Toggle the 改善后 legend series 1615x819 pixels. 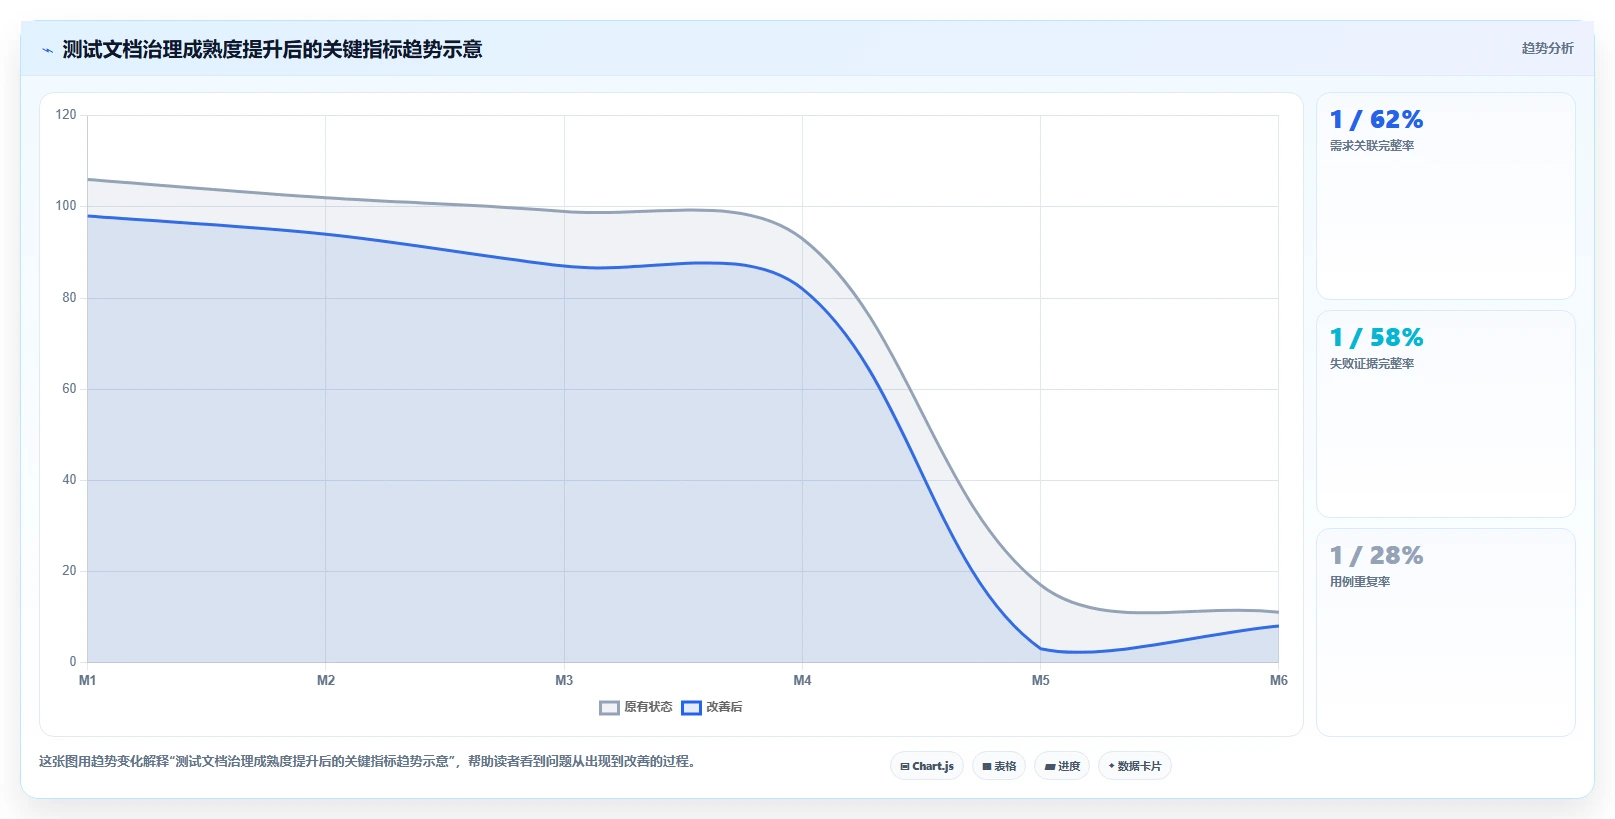click(x=712, y=707)
